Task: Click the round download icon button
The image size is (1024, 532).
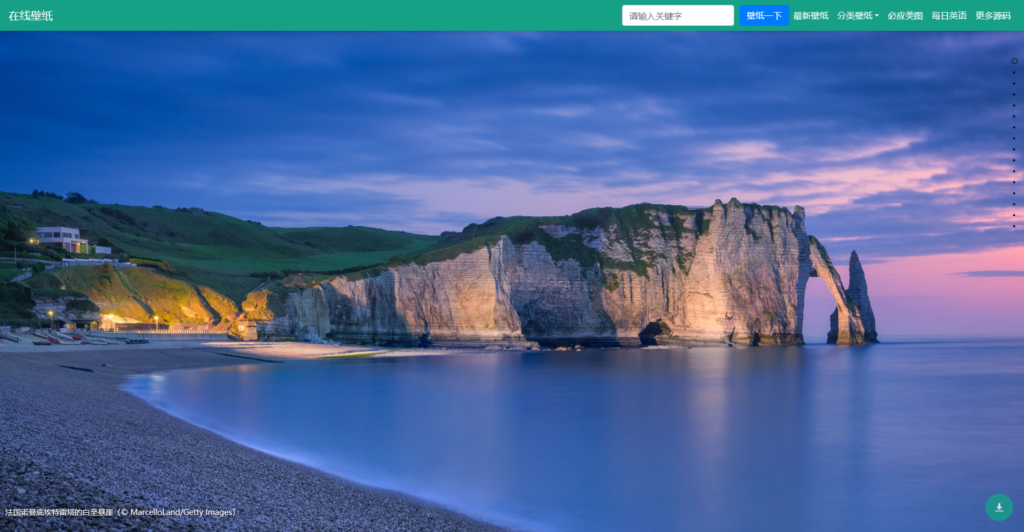Action: (999, 507)
